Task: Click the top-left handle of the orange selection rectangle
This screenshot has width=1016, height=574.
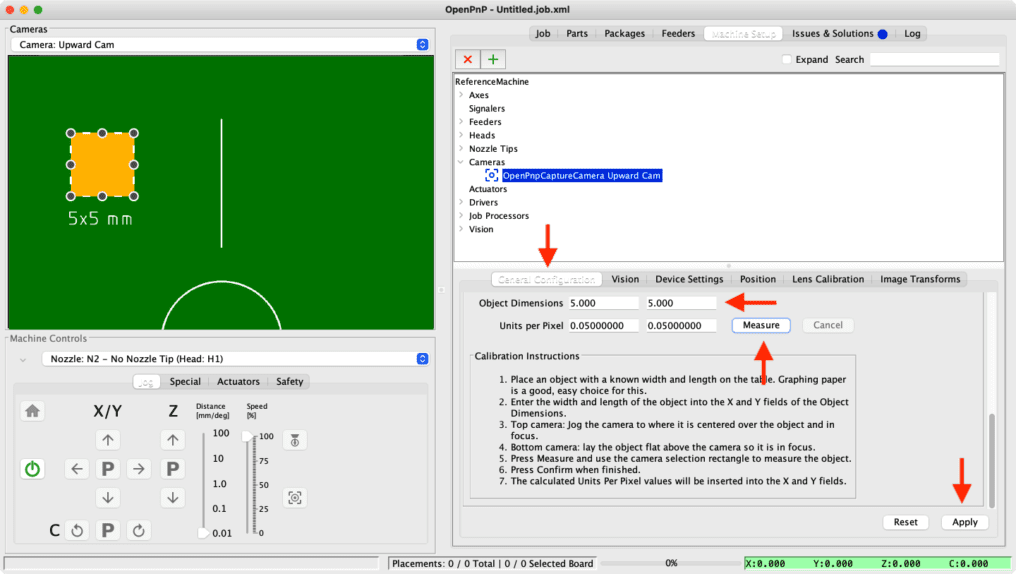Action: [71, 133]
